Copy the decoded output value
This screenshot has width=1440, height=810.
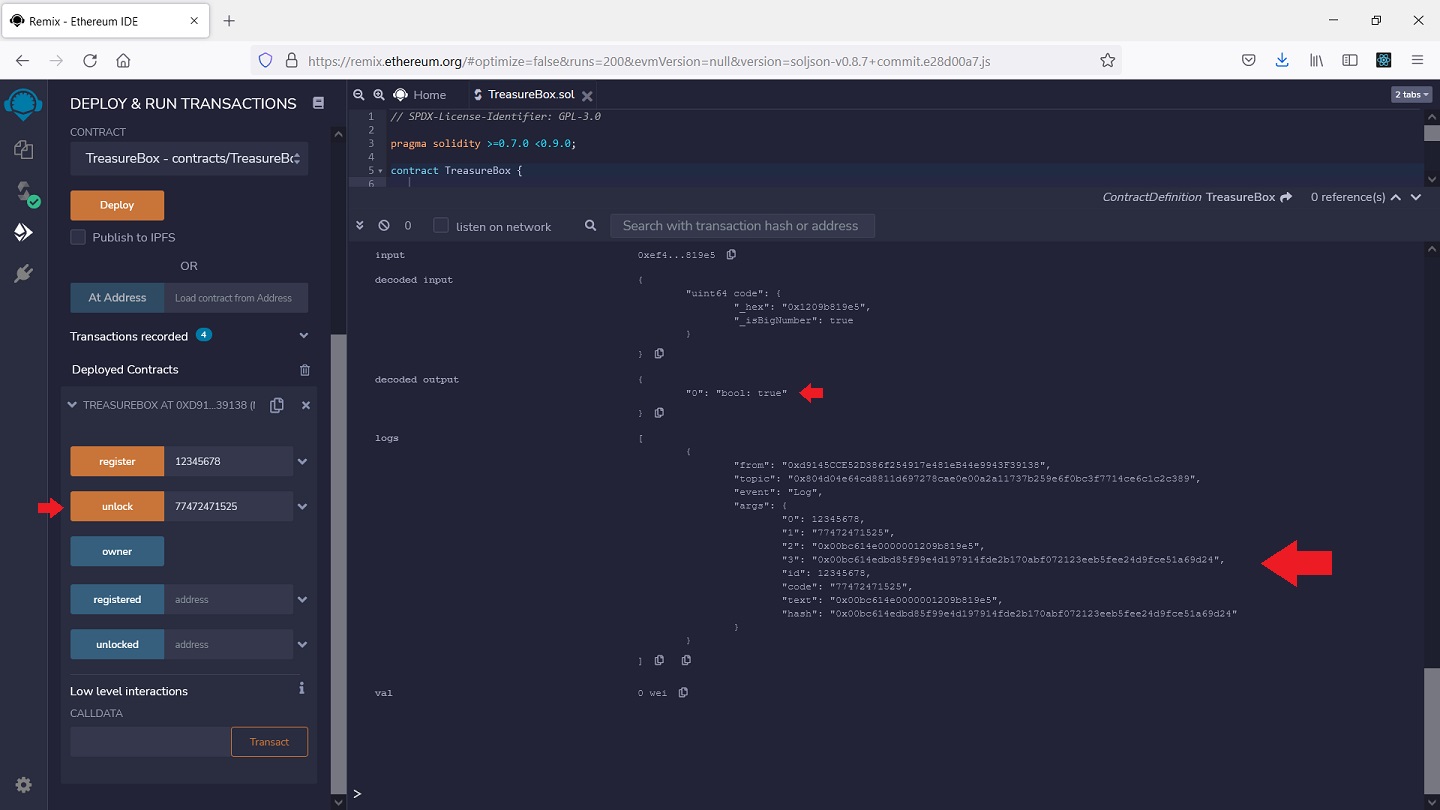659,413
